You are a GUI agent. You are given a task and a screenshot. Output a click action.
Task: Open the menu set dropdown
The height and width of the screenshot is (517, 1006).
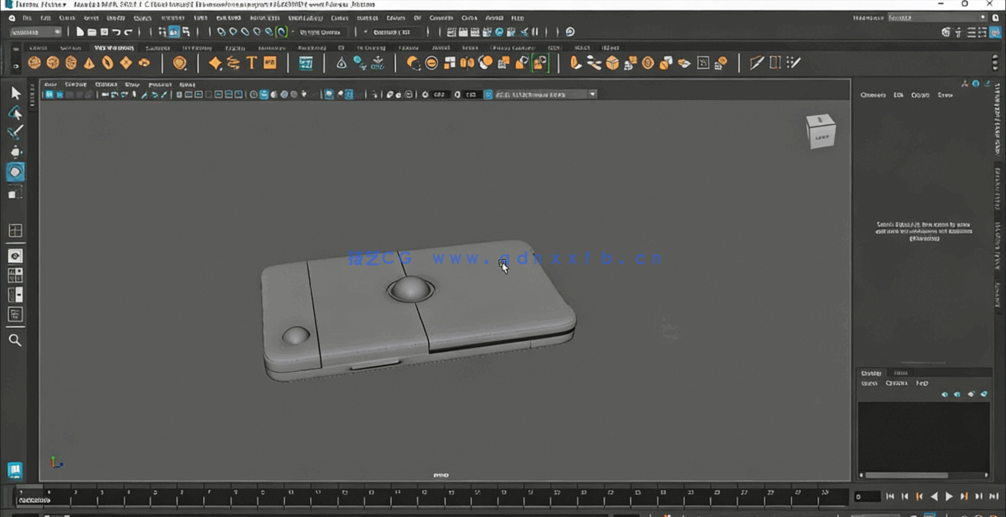pos(36,32)
